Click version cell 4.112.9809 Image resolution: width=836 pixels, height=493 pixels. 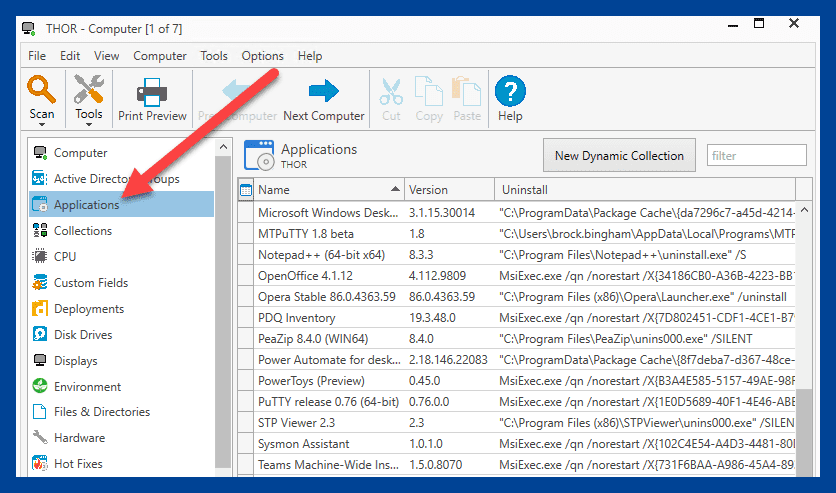point(449,276)
